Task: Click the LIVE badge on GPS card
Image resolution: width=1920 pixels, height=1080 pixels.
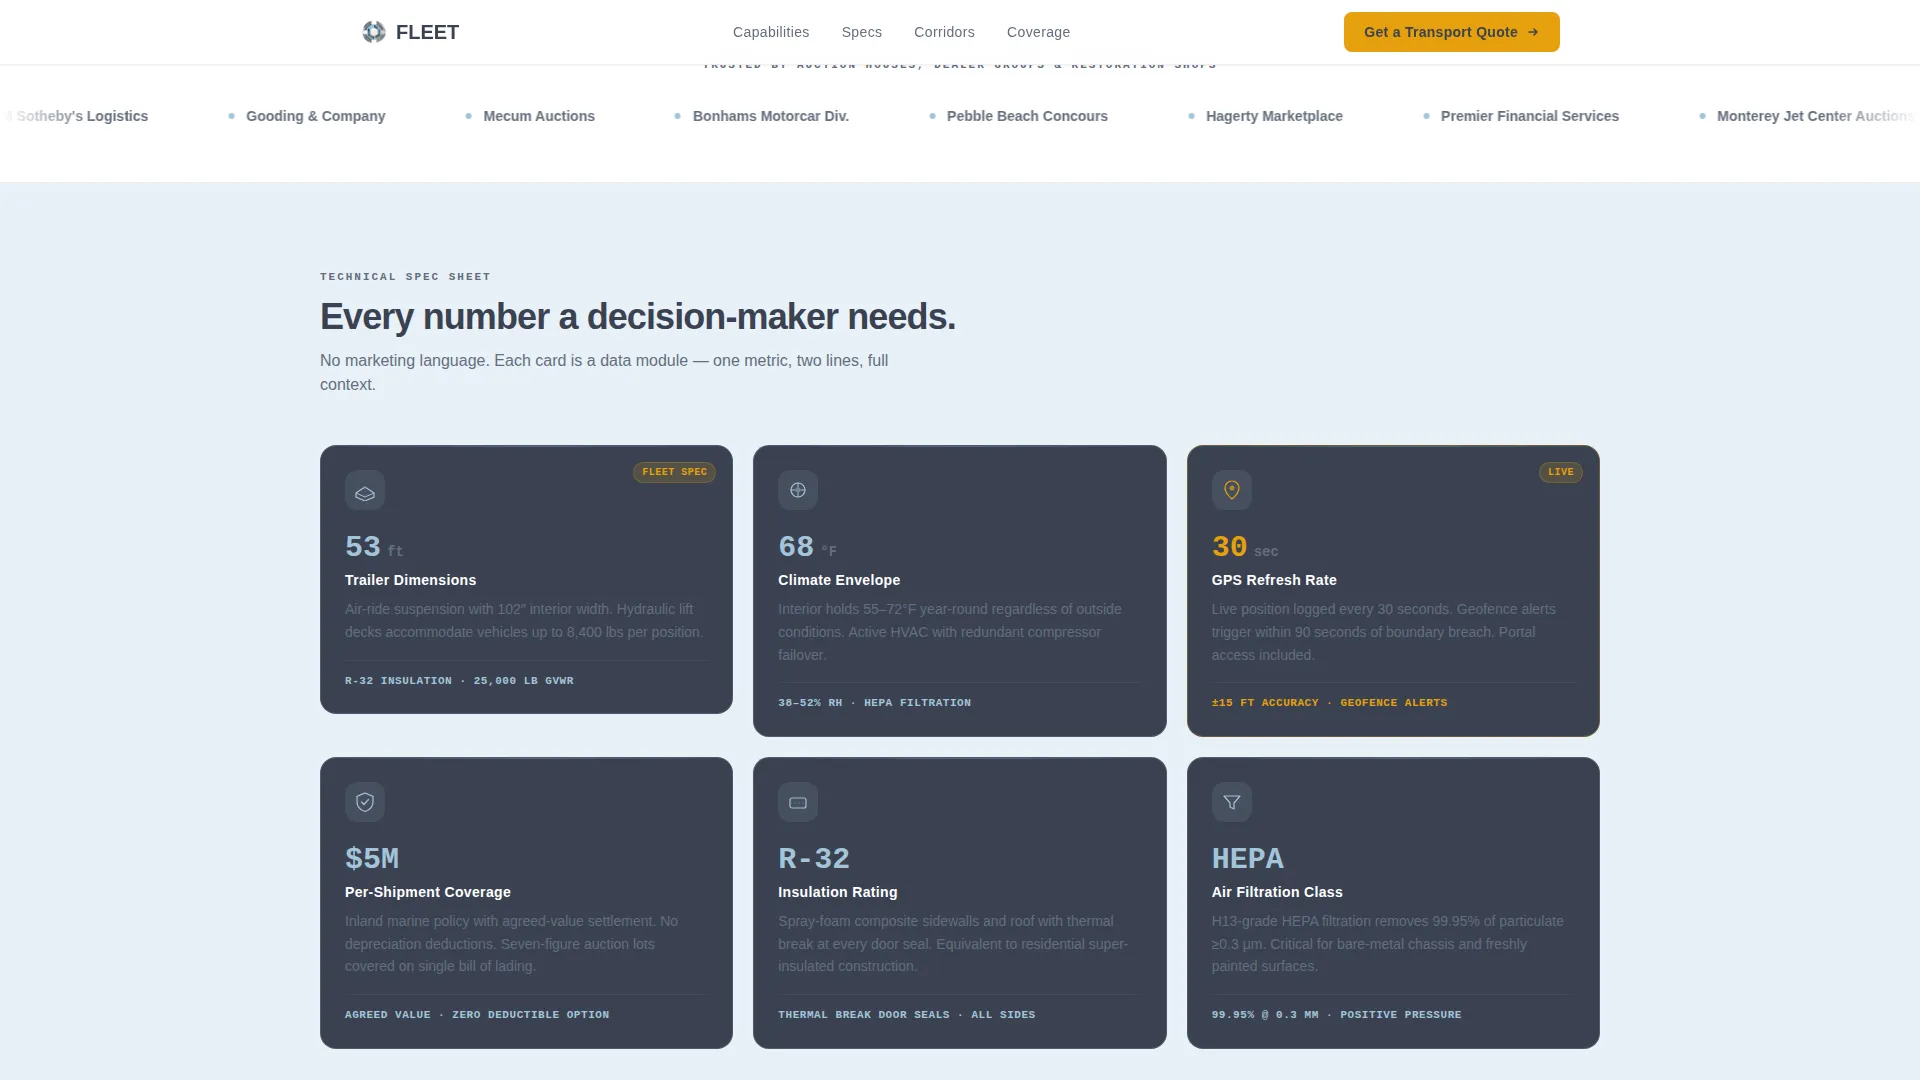Action: point(1560,472)
